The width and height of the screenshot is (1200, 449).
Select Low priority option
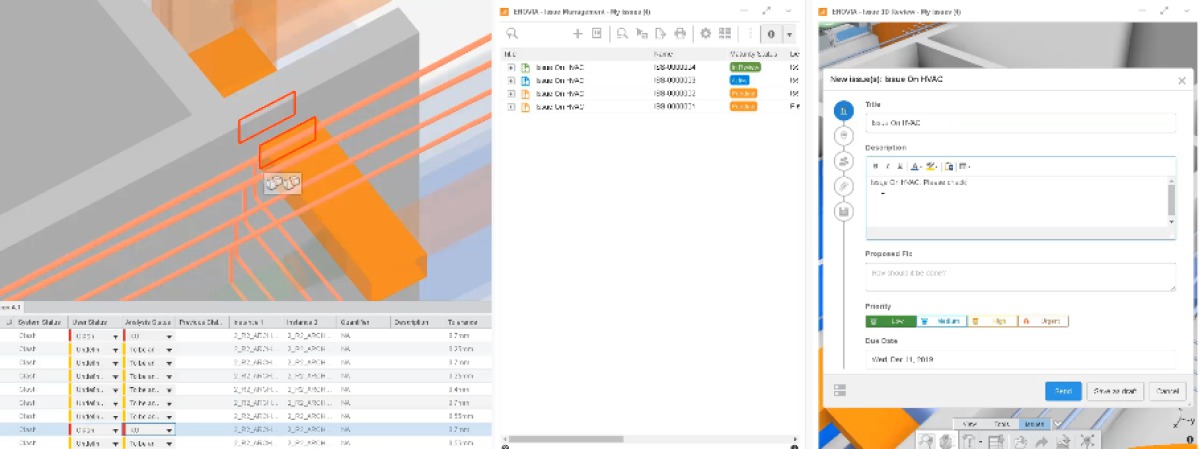click(x=888, y=321)
